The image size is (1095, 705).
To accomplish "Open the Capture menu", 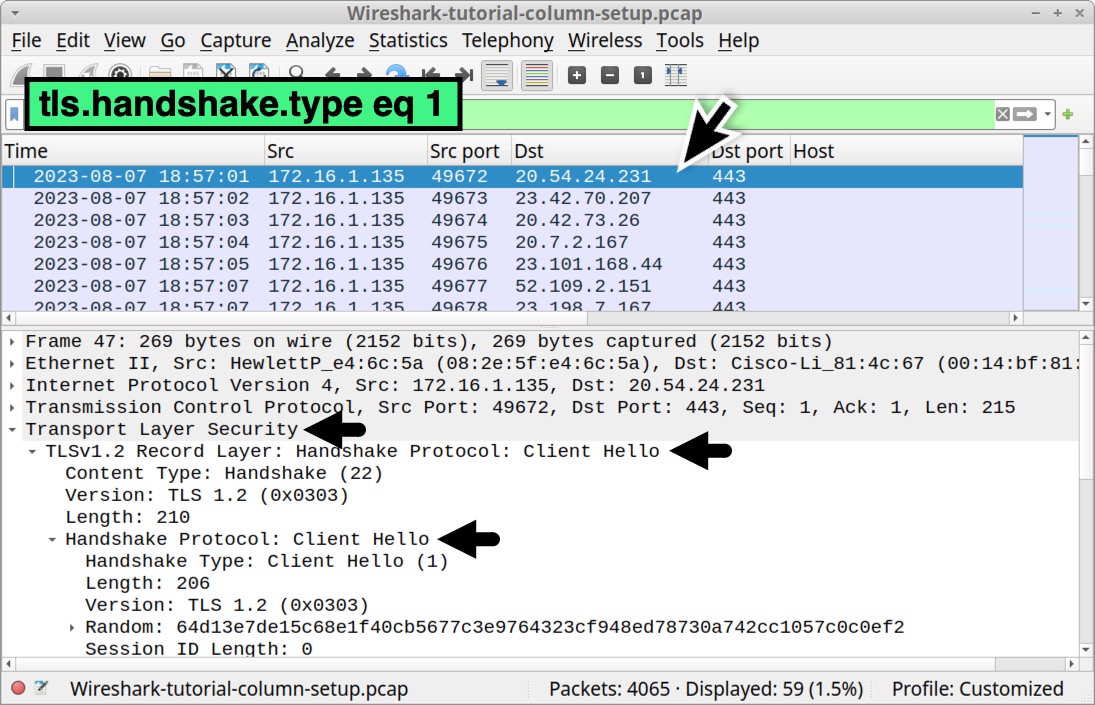I will 236,40.
